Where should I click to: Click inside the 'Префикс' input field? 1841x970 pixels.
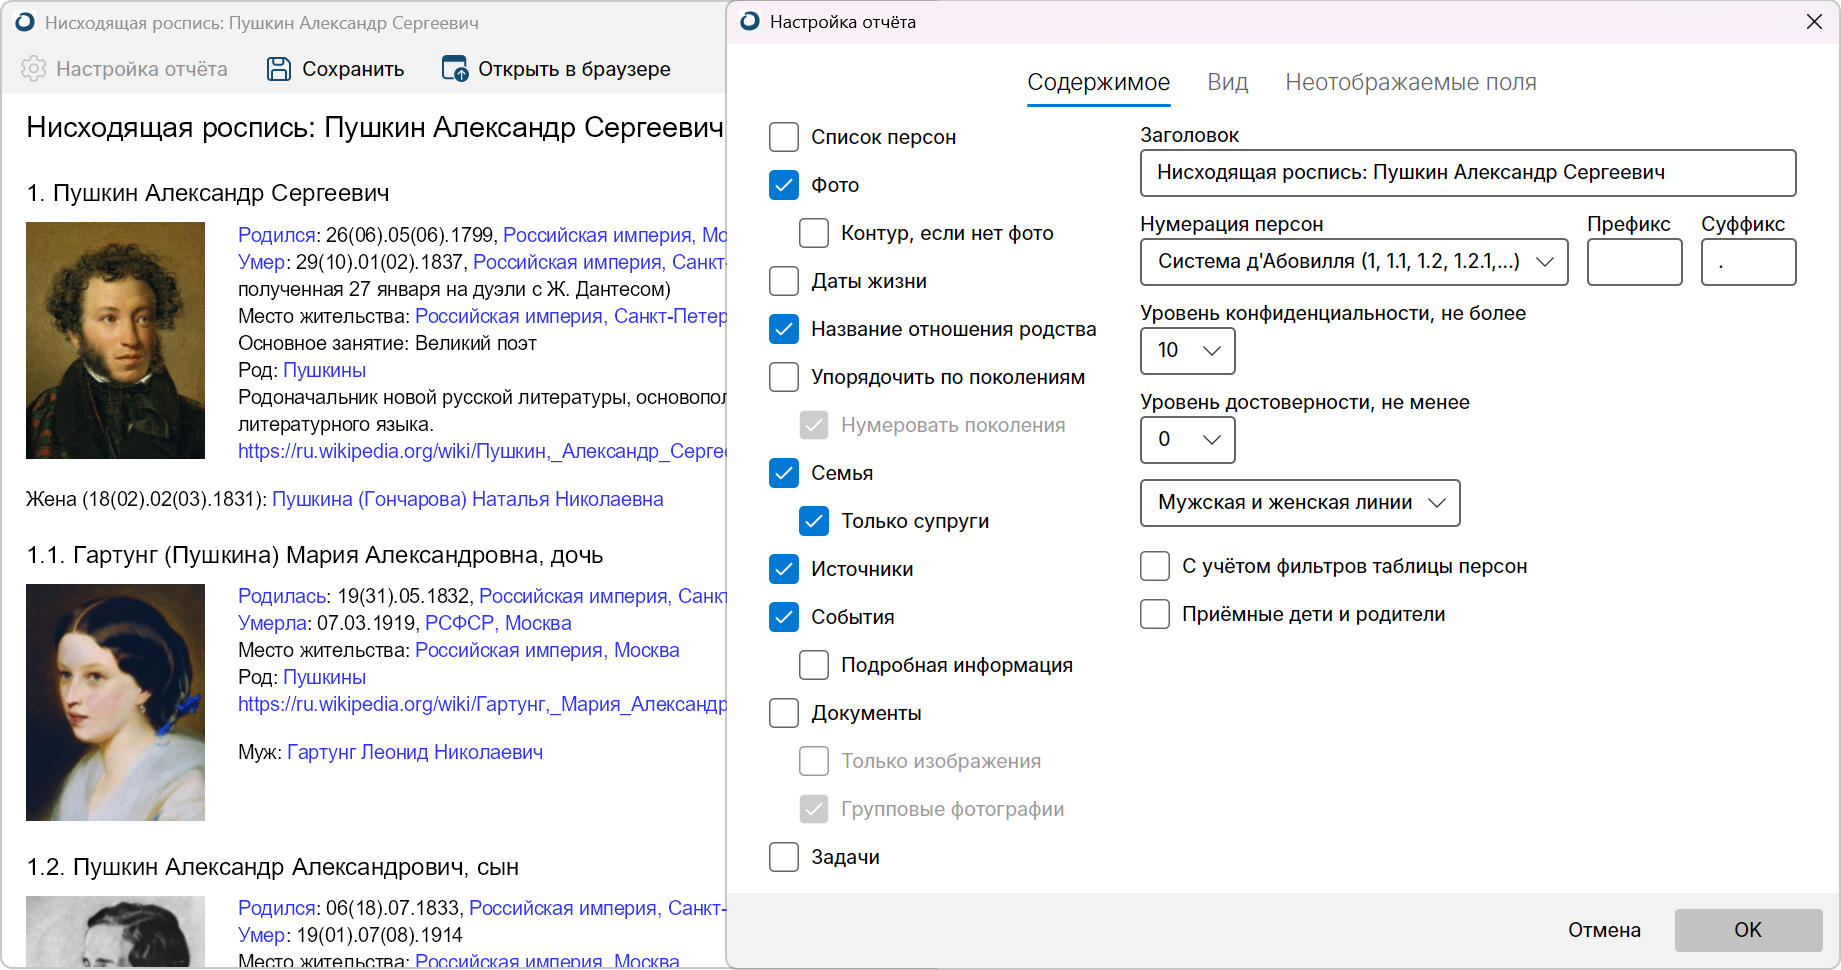click(1634, 262)
